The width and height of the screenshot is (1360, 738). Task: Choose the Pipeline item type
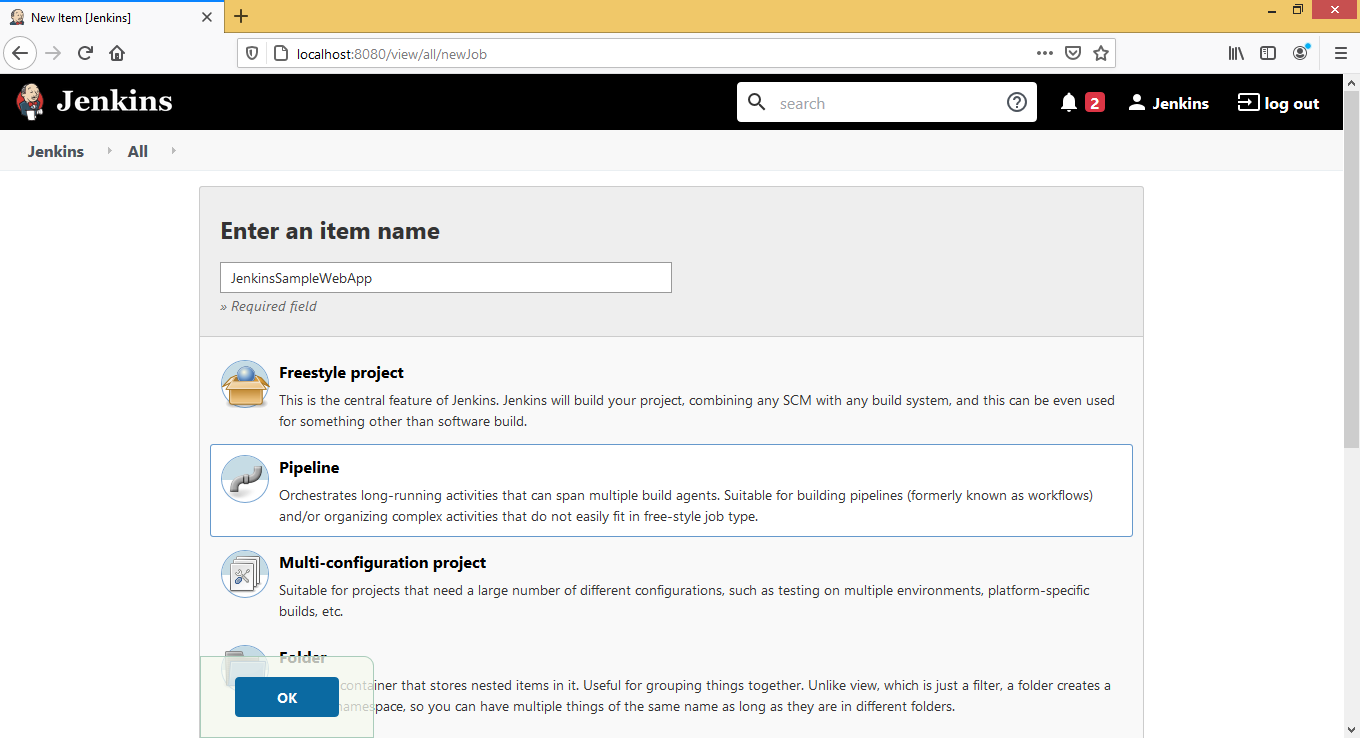(x=671, y=490)
